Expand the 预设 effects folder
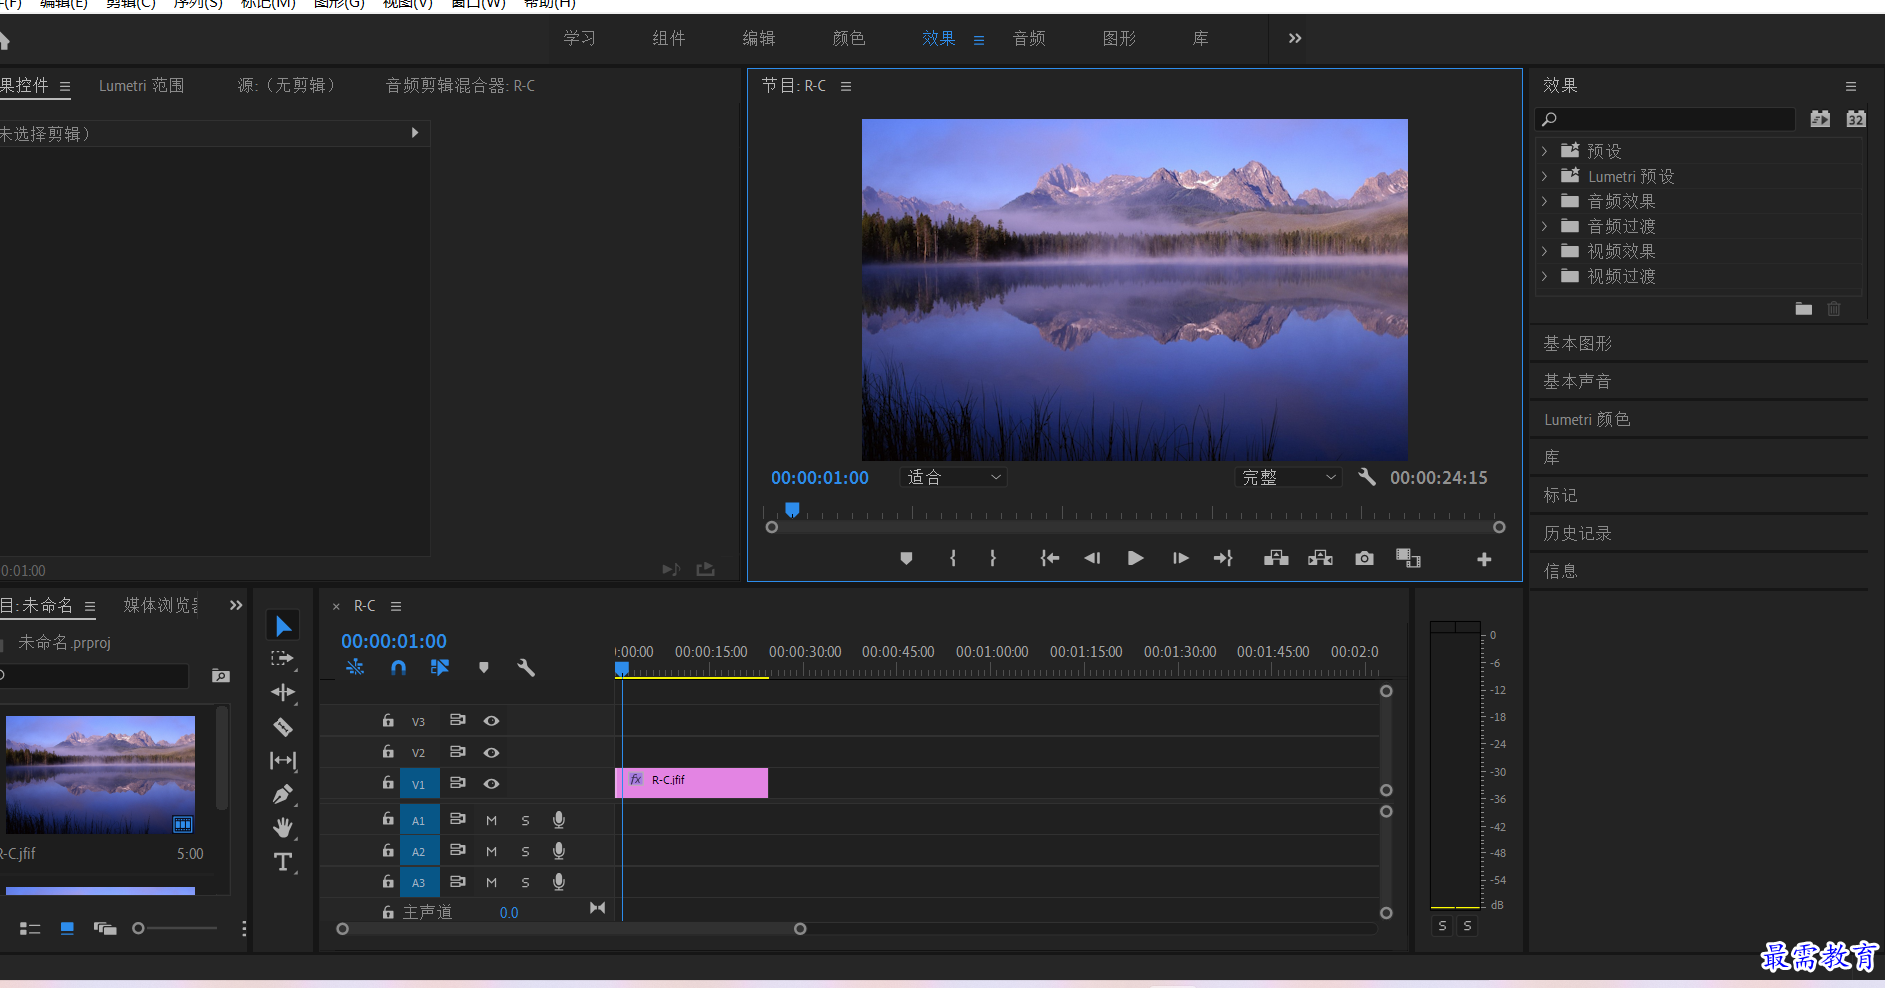The image size is (1885, 988). click(1545, 151)
